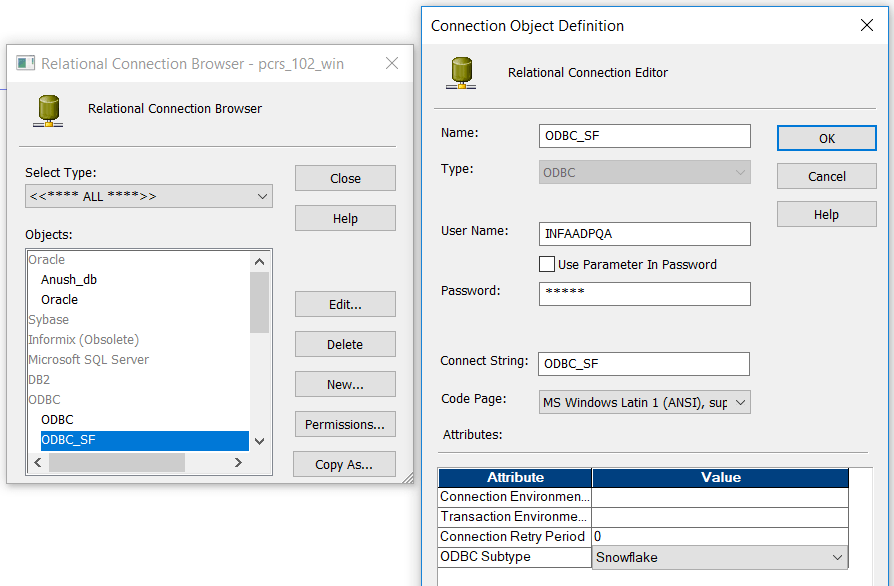Click inside the Password field

pos(644,293)
